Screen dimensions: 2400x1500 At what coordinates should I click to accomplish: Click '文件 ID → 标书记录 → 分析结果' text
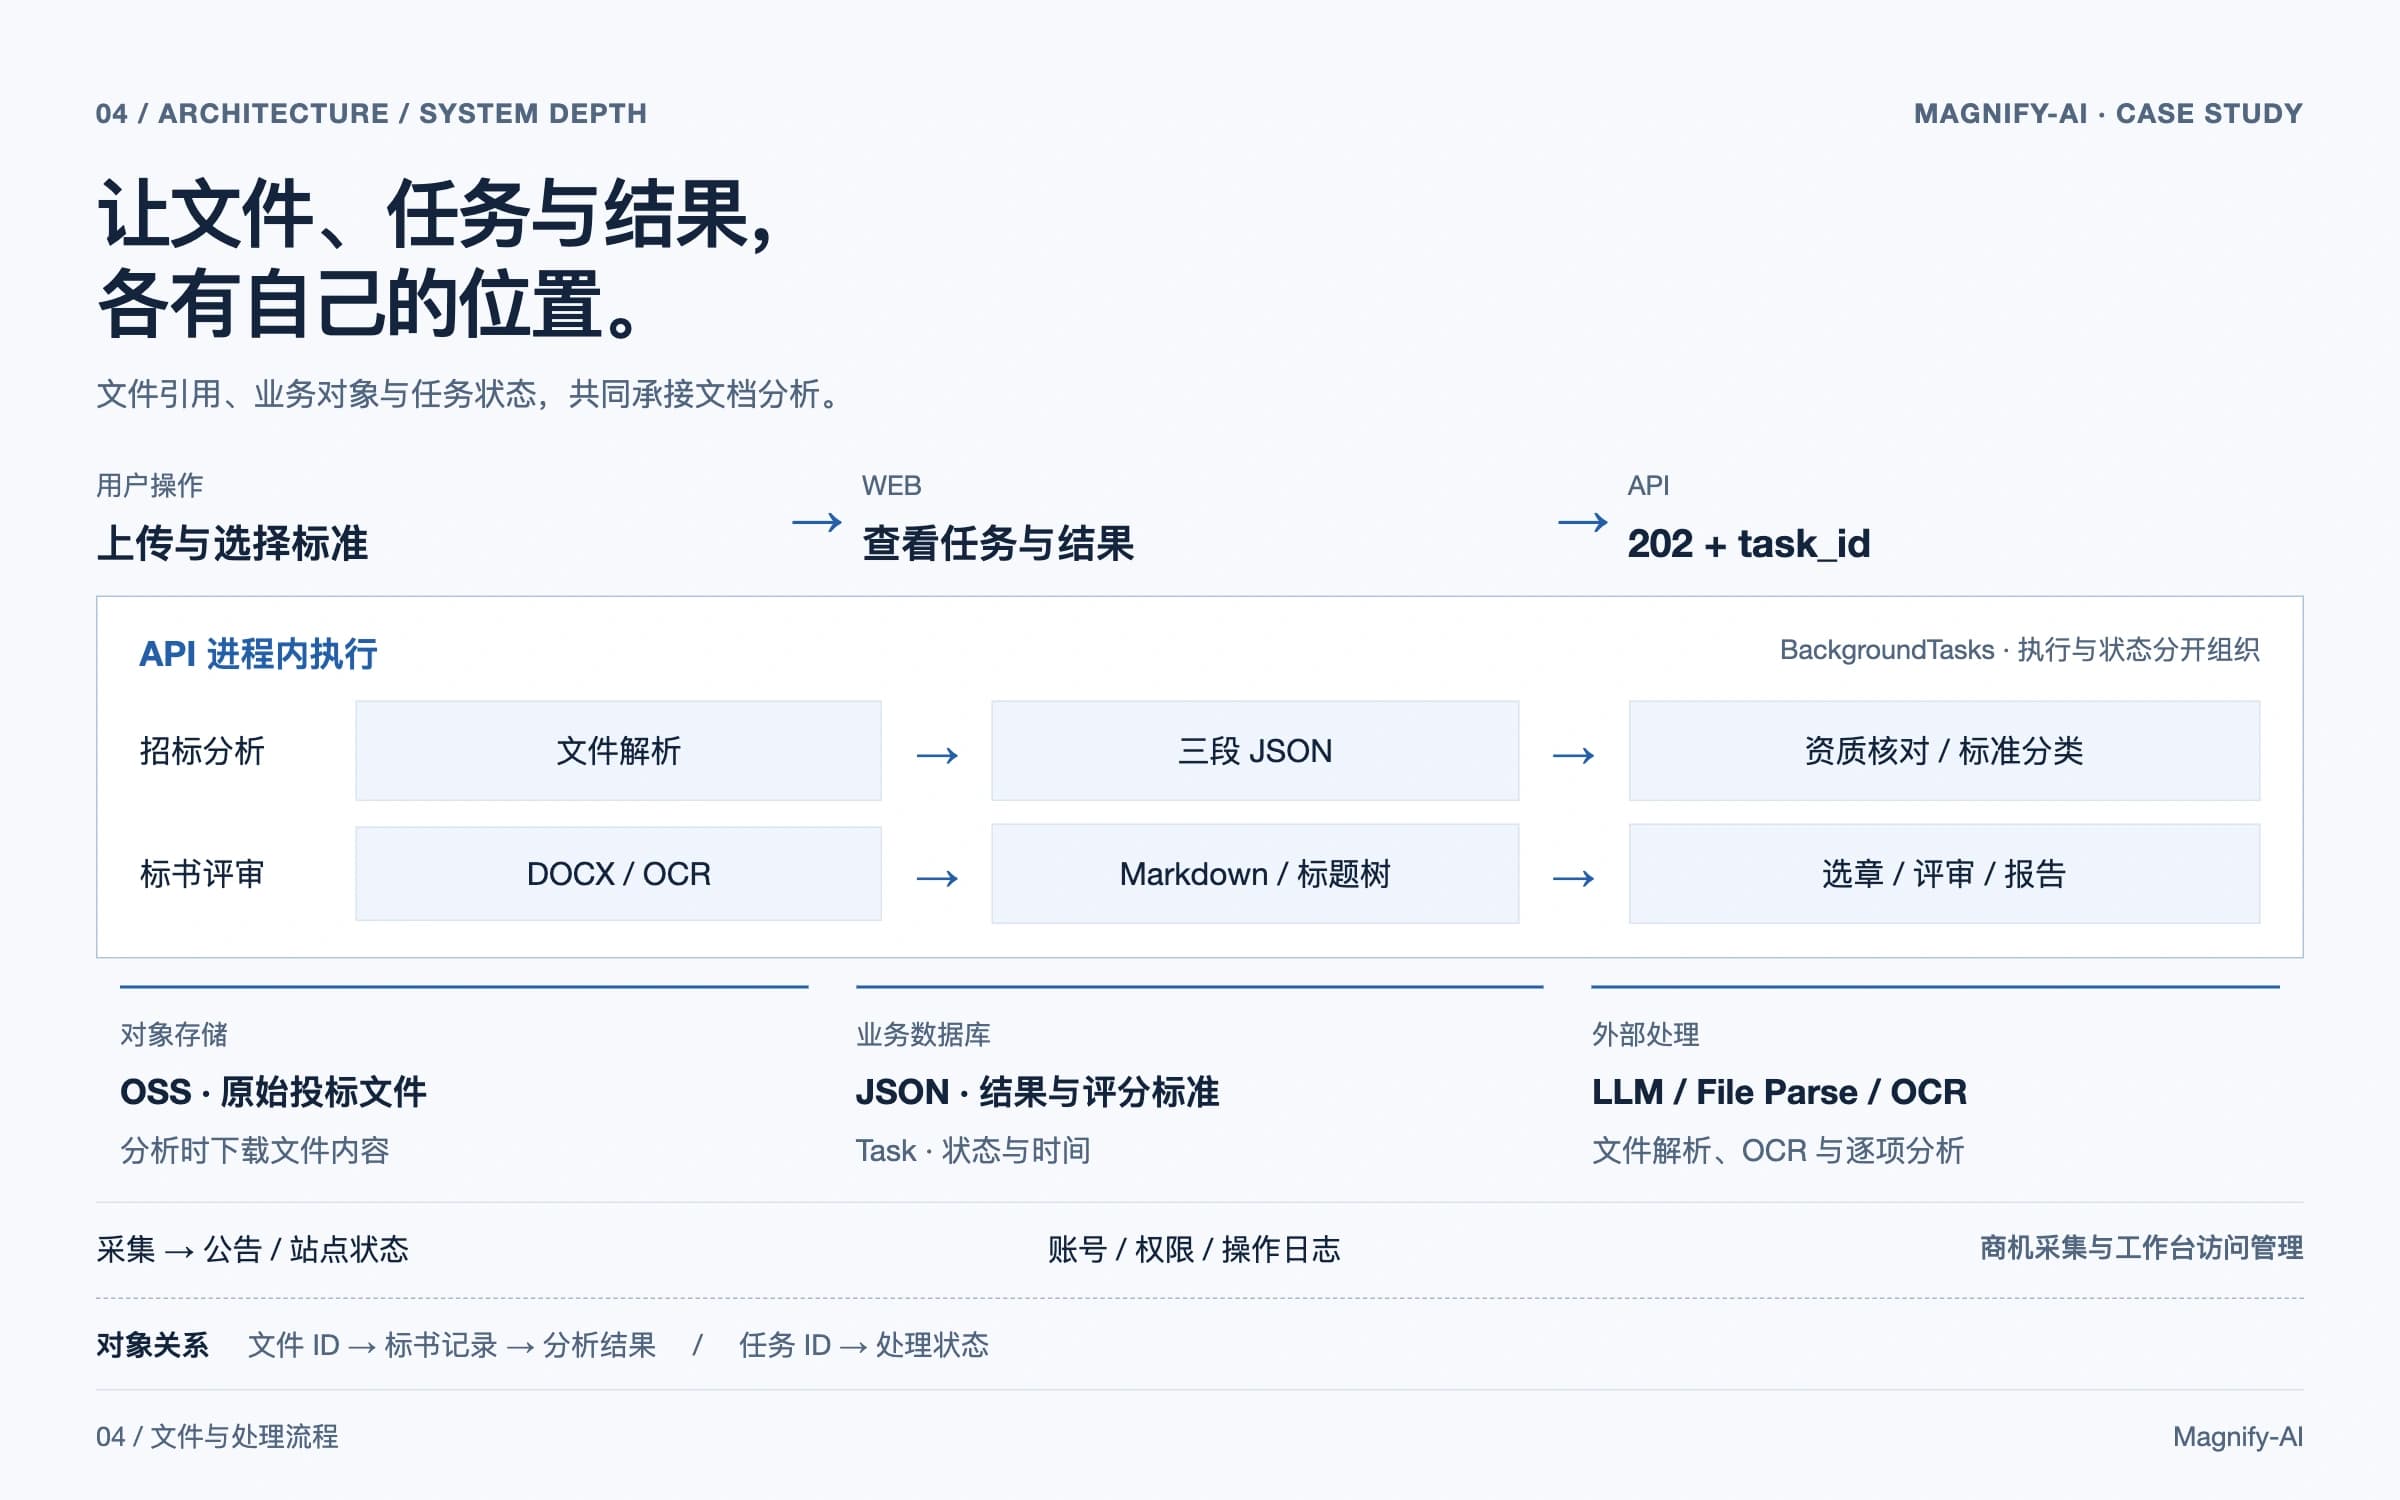point(452,1345)
